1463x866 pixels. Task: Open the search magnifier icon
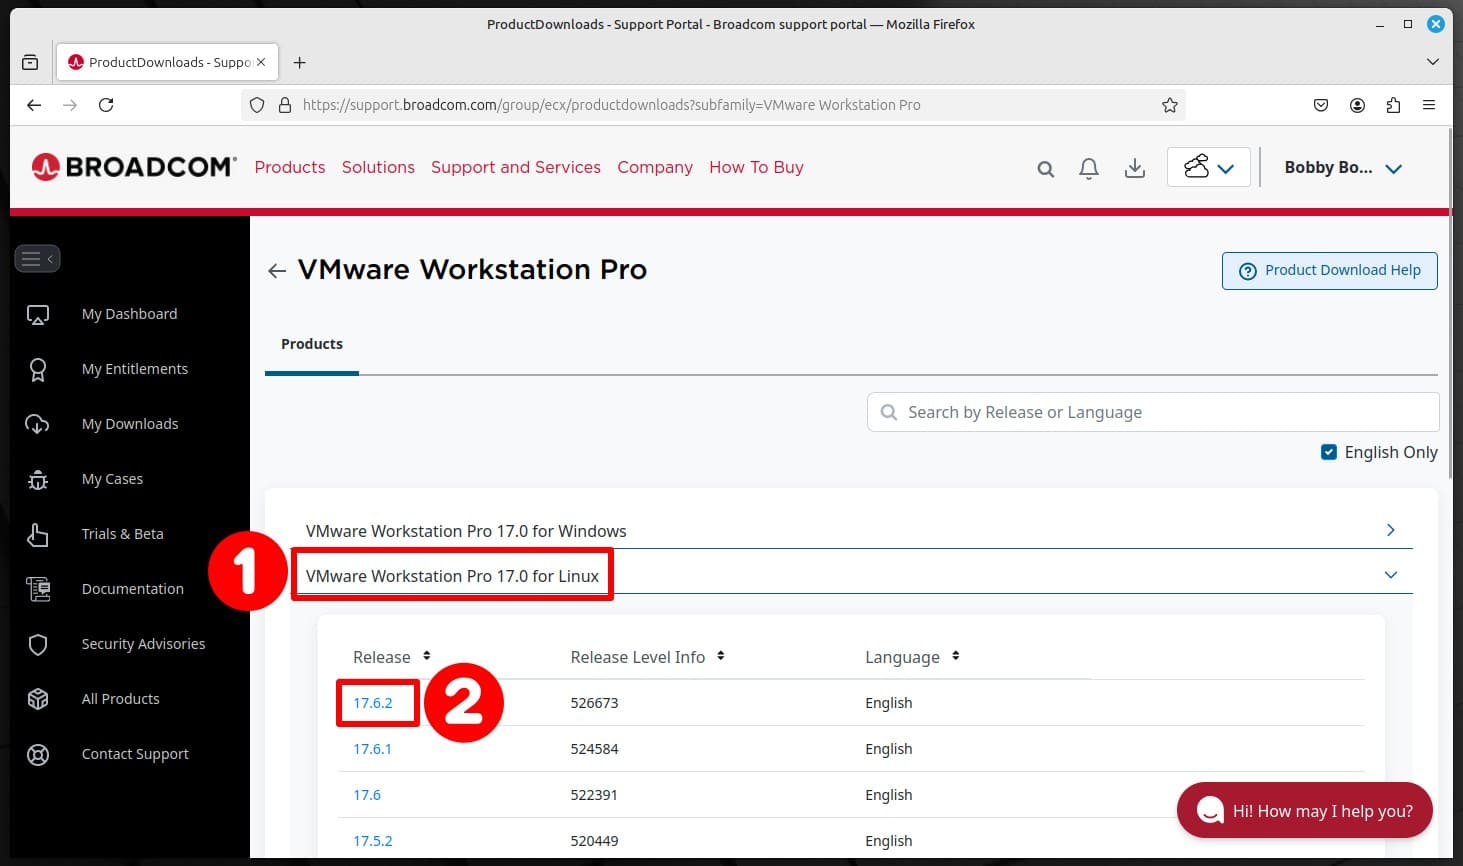[1045, 168]
